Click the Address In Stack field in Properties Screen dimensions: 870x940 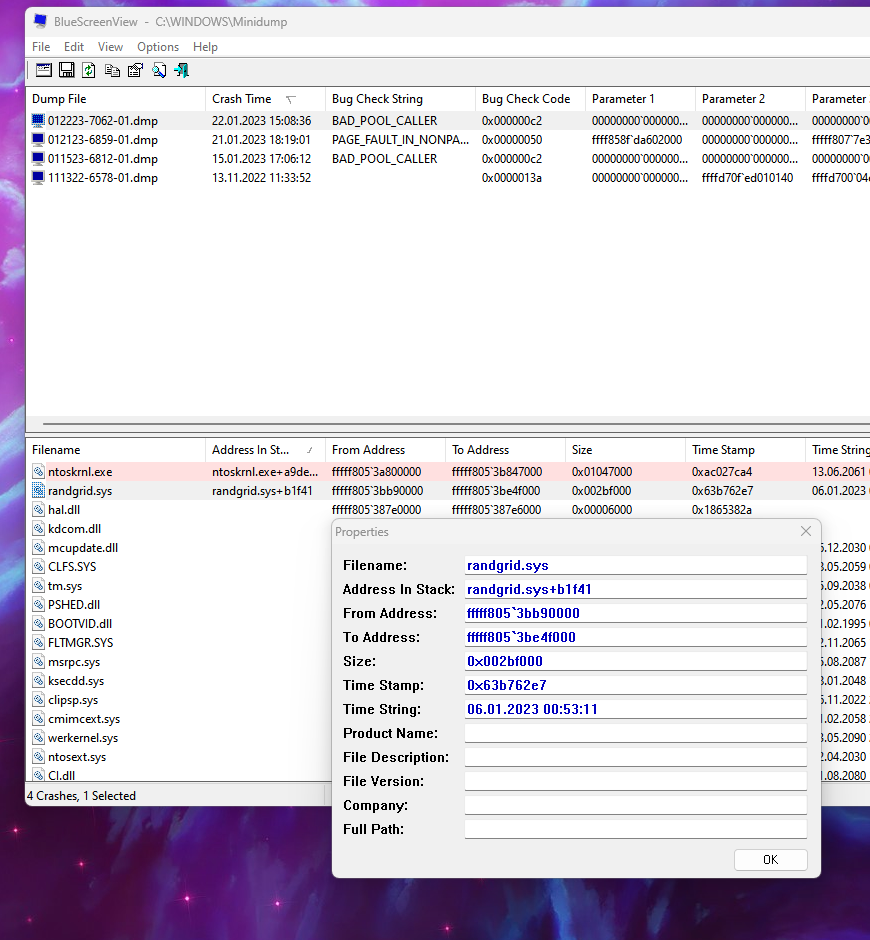click(636, 589)
